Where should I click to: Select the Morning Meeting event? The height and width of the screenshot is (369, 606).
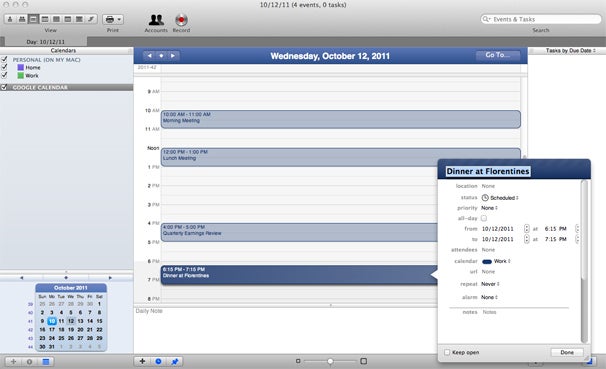[x=340, y=119]
